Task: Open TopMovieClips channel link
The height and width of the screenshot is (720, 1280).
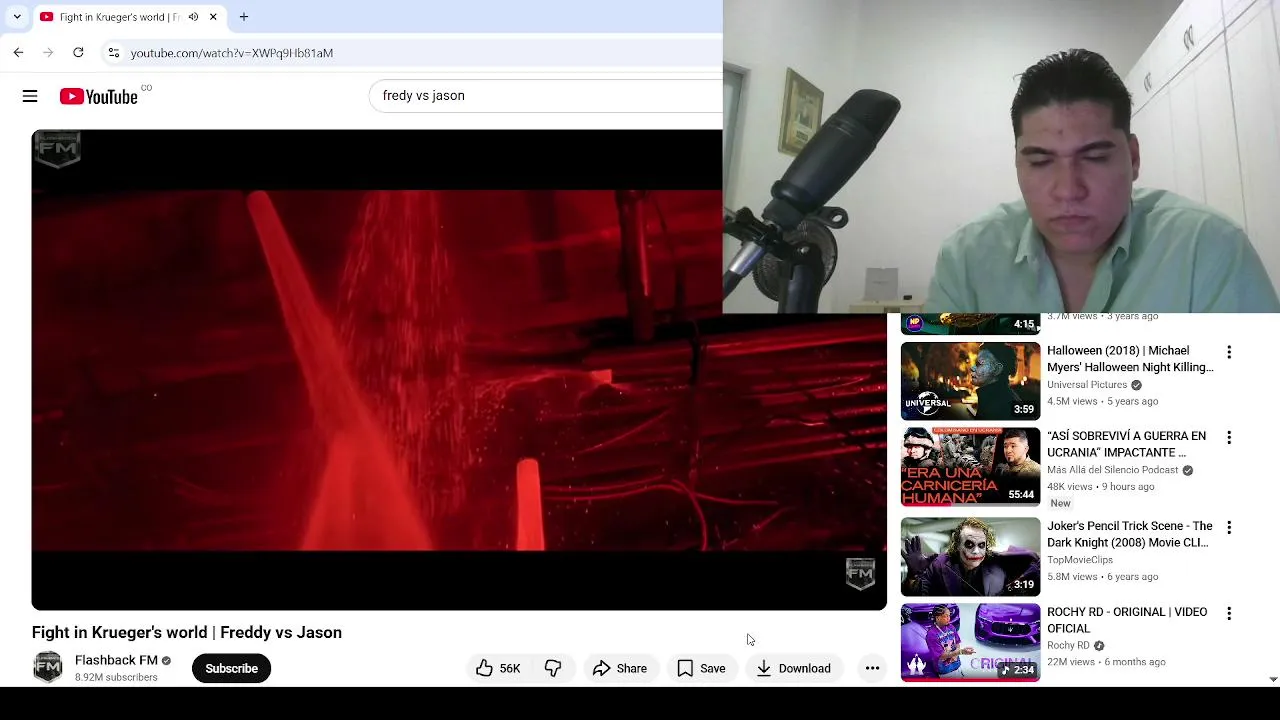Action: 1080,560
